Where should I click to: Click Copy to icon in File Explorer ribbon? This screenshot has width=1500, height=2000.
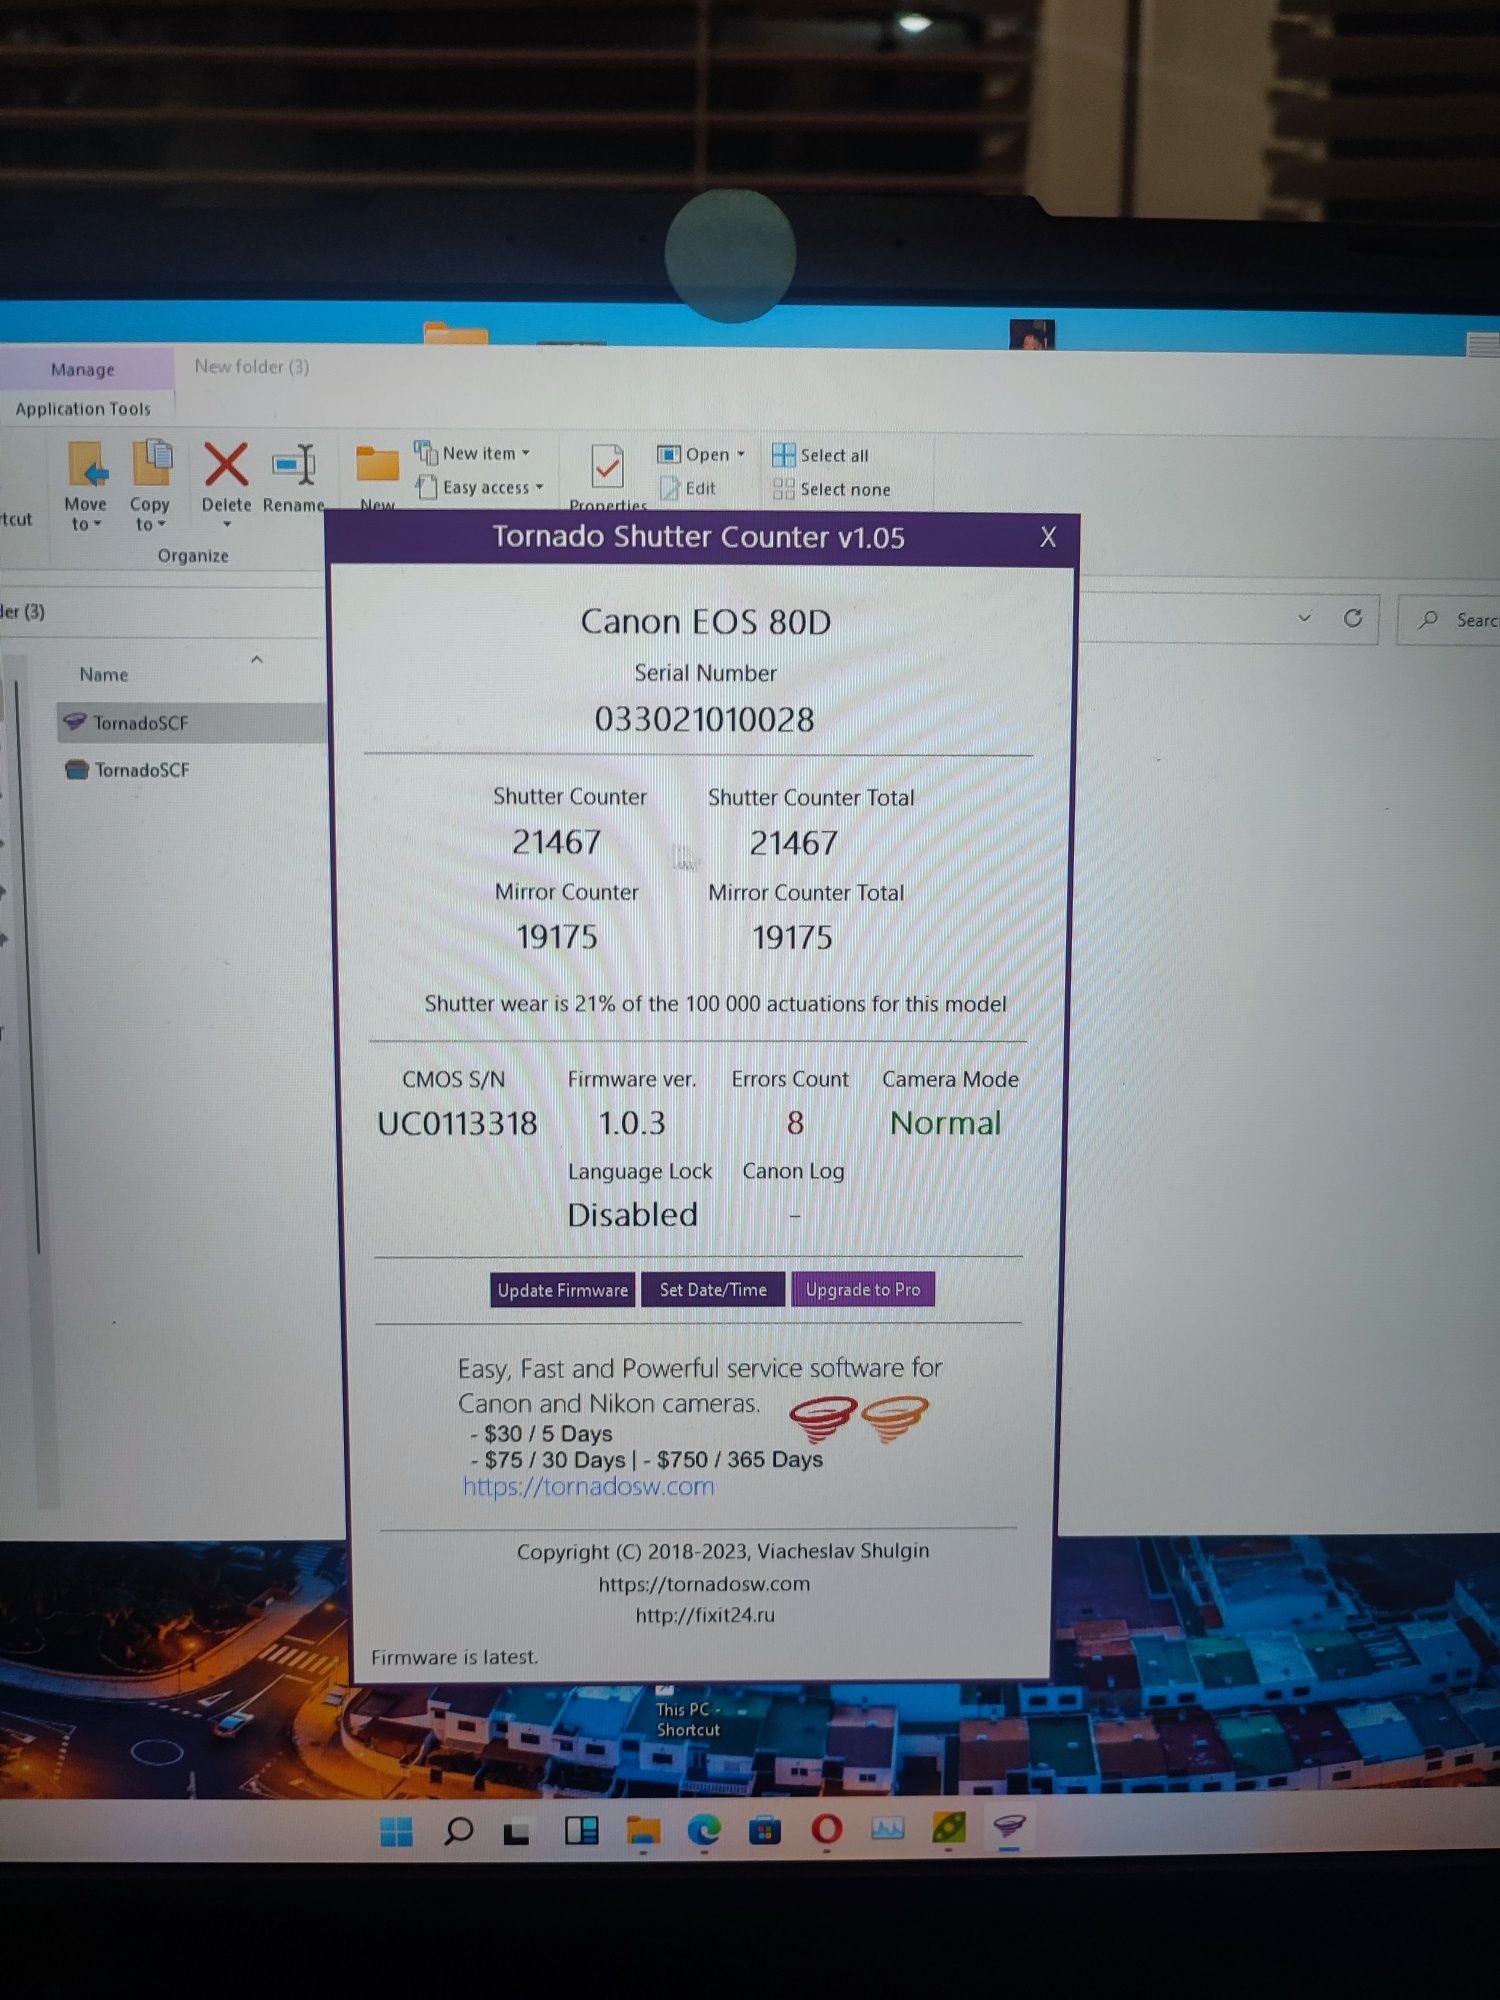[151, 464]
